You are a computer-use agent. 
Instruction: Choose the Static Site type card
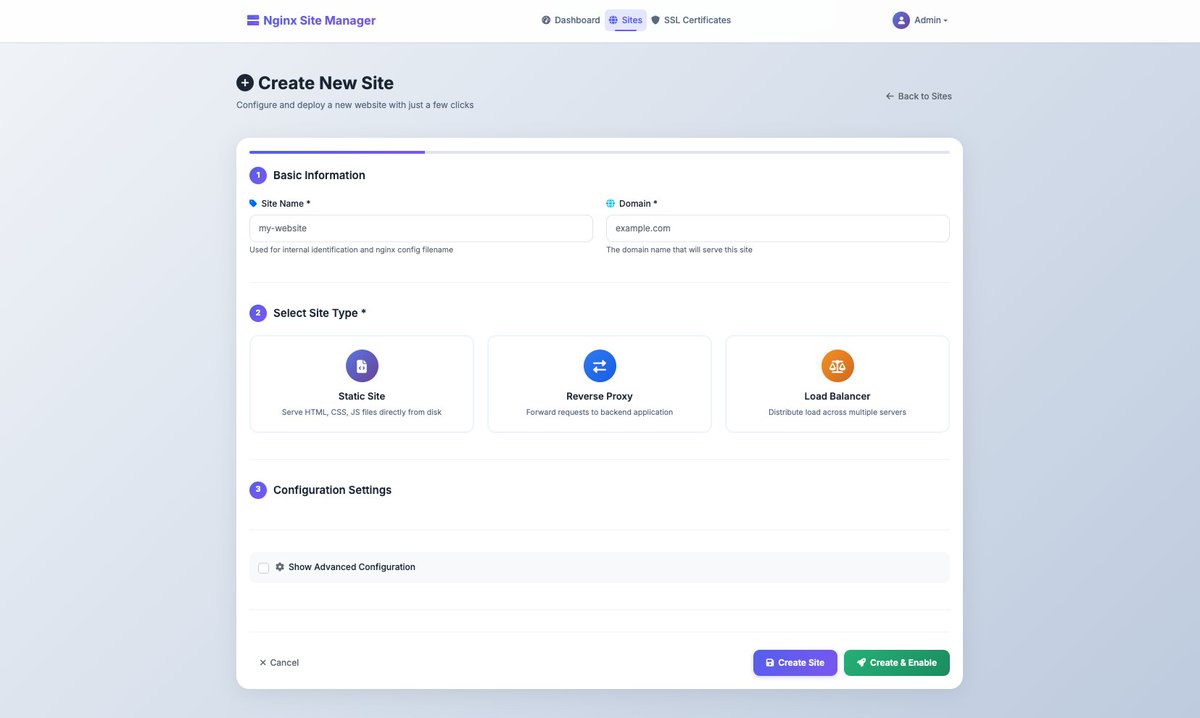point(362,384)
